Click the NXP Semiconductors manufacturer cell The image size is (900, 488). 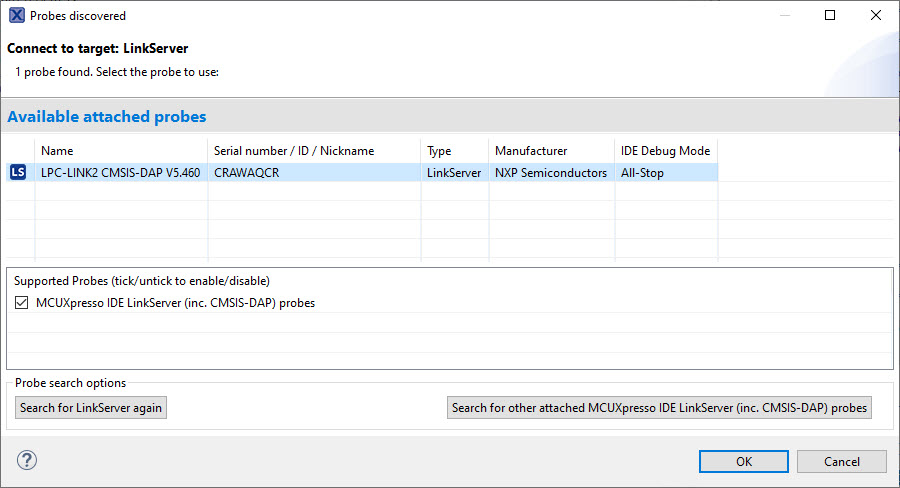coord(550,173)
